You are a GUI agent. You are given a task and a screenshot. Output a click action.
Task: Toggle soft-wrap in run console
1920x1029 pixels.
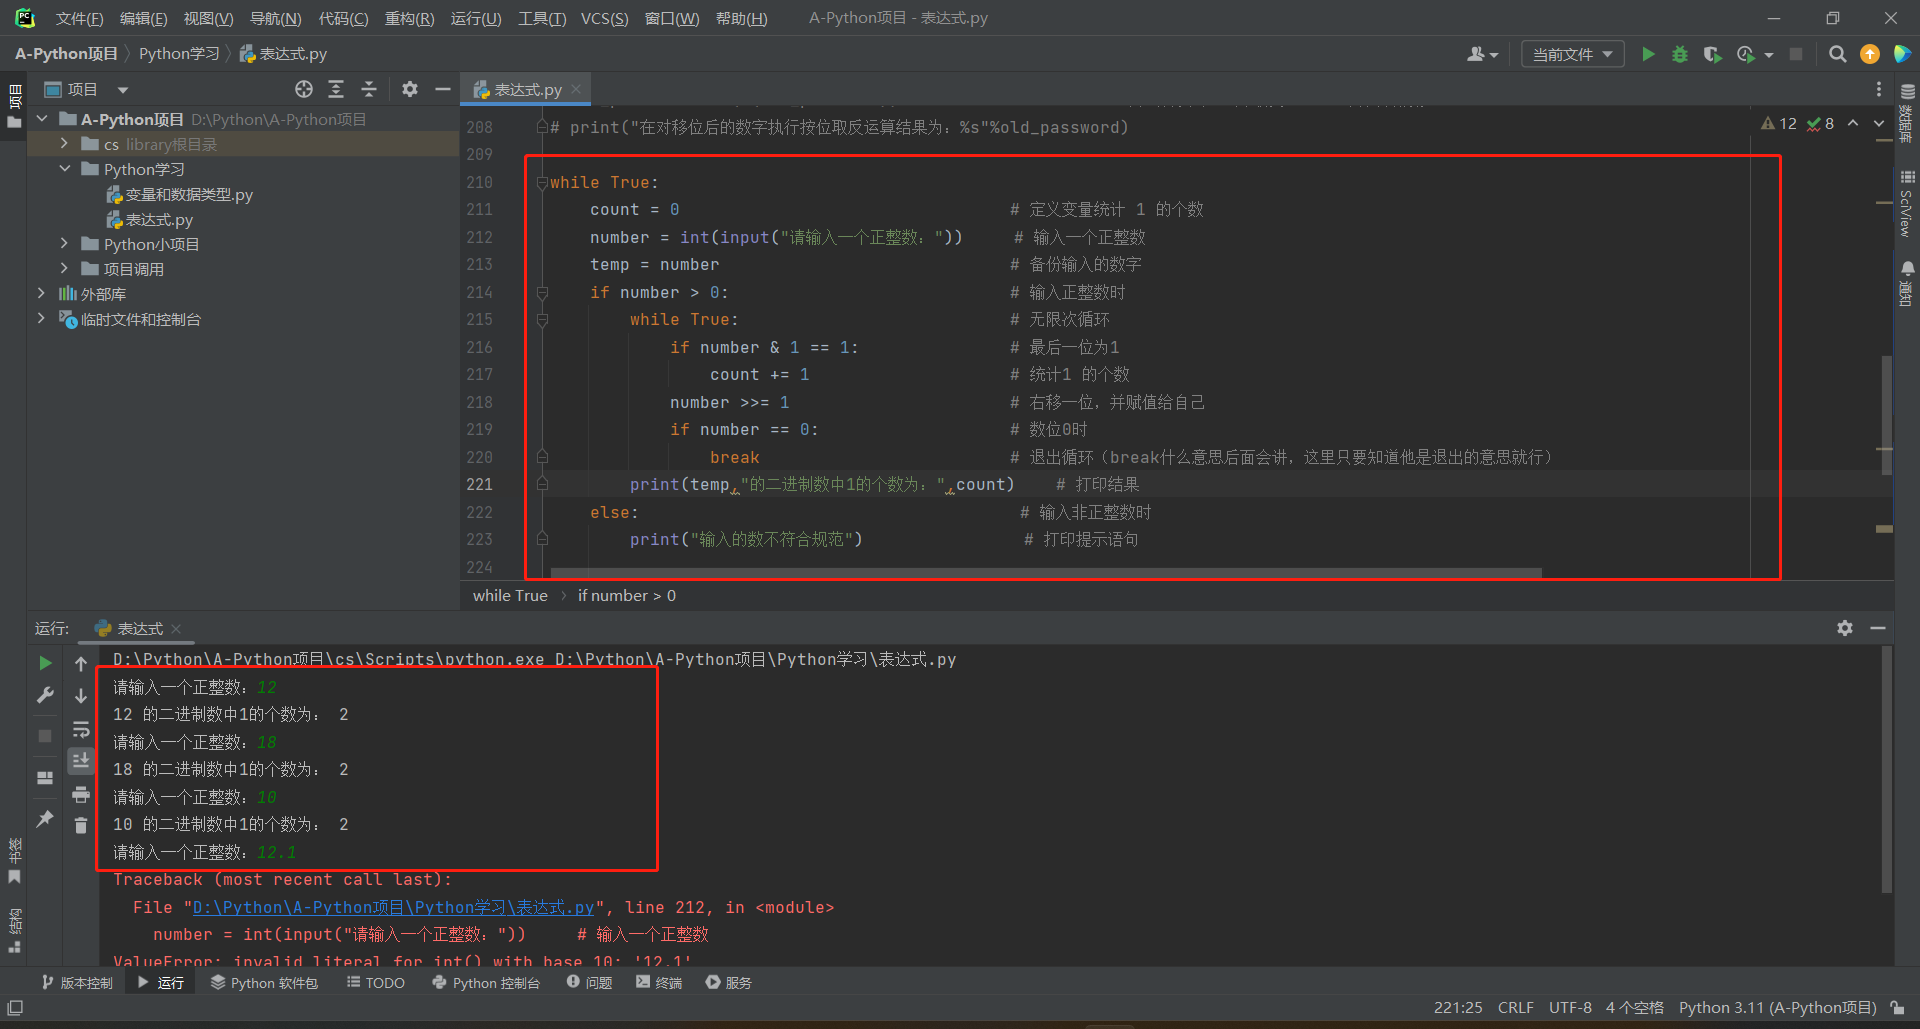pyautogui.click(x=81, y=729)
